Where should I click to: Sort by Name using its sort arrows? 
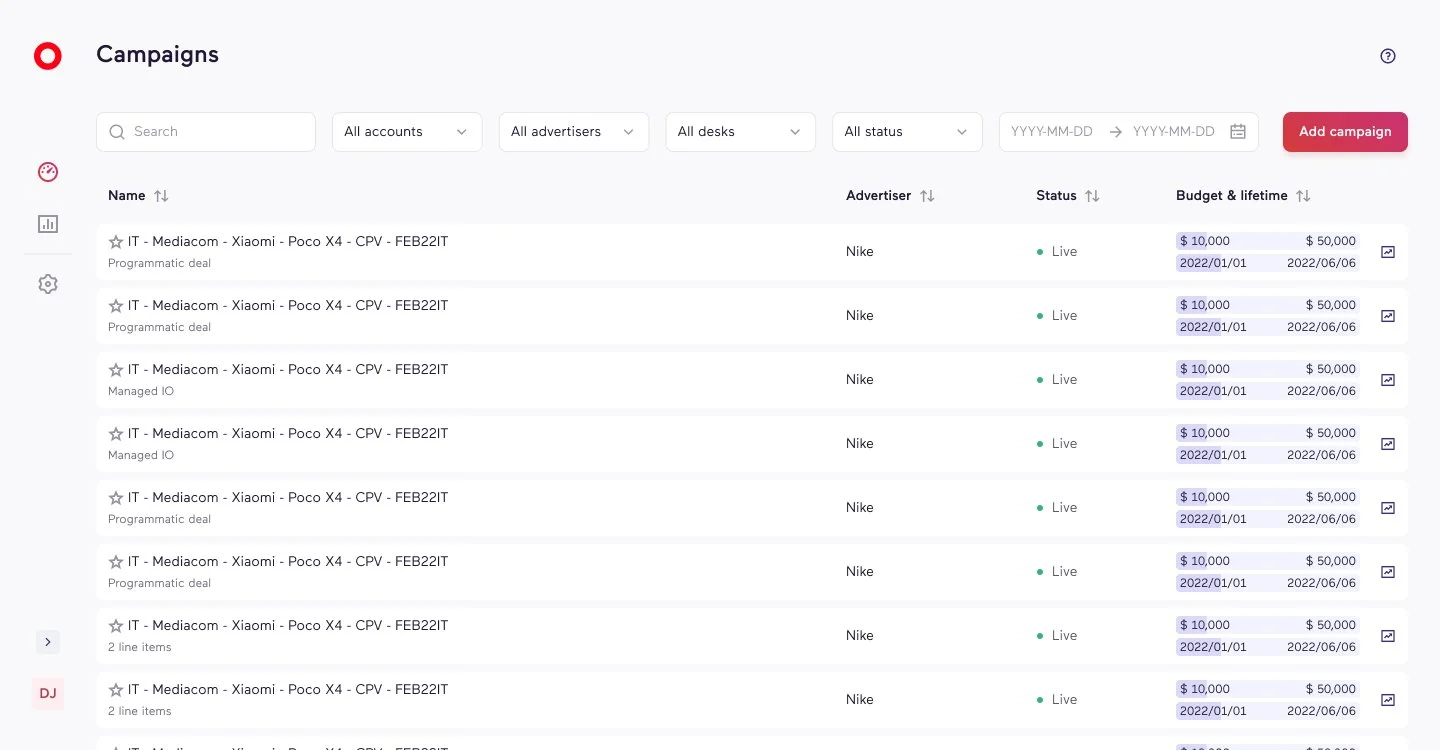161,196
